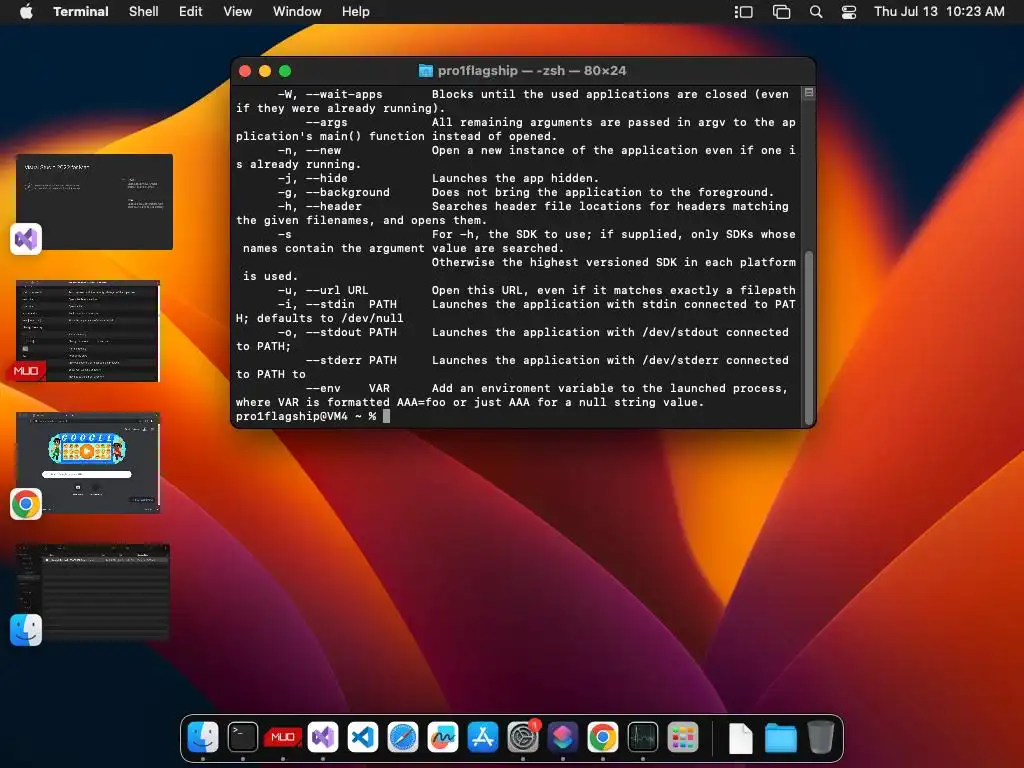
Task: Click the '--stderr PATH' option text
Action: (x=351, y=360)
